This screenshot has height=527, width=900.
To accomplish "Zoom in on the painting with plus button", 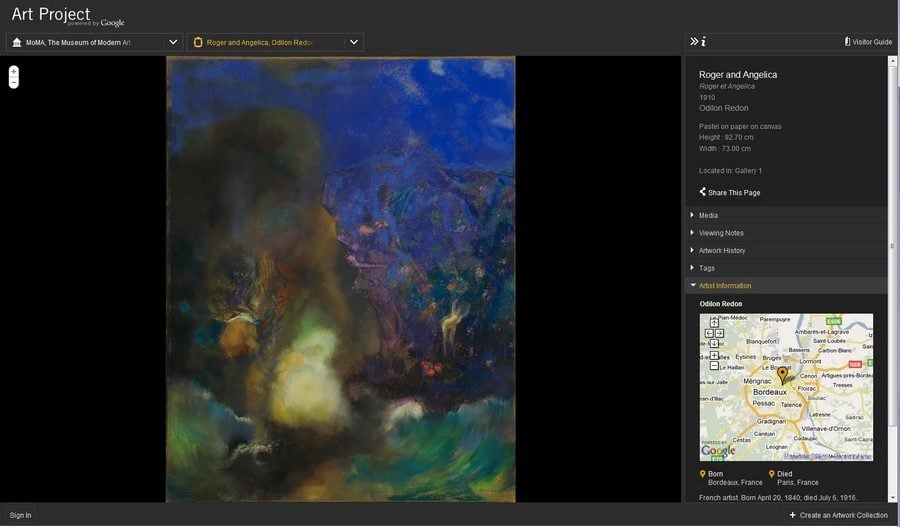I will point(14,72).
